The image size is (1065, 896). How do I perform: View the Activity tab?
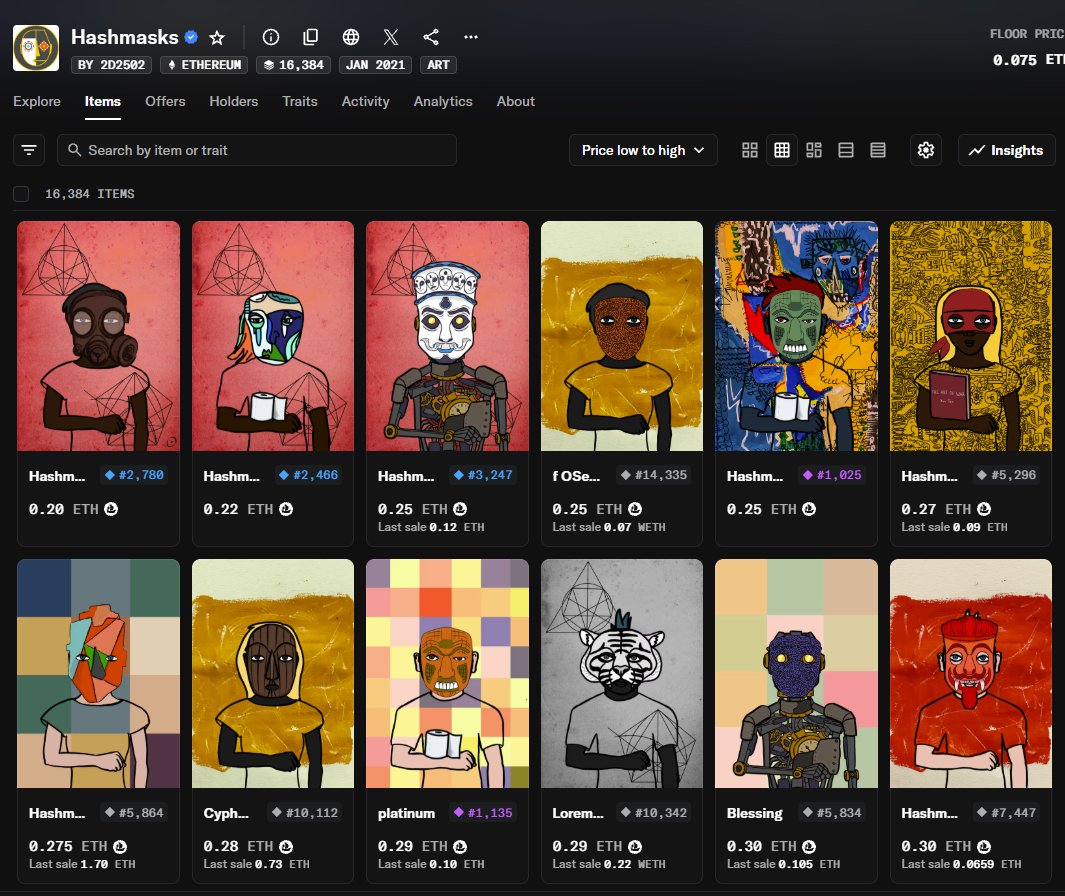tap(365, 101)
